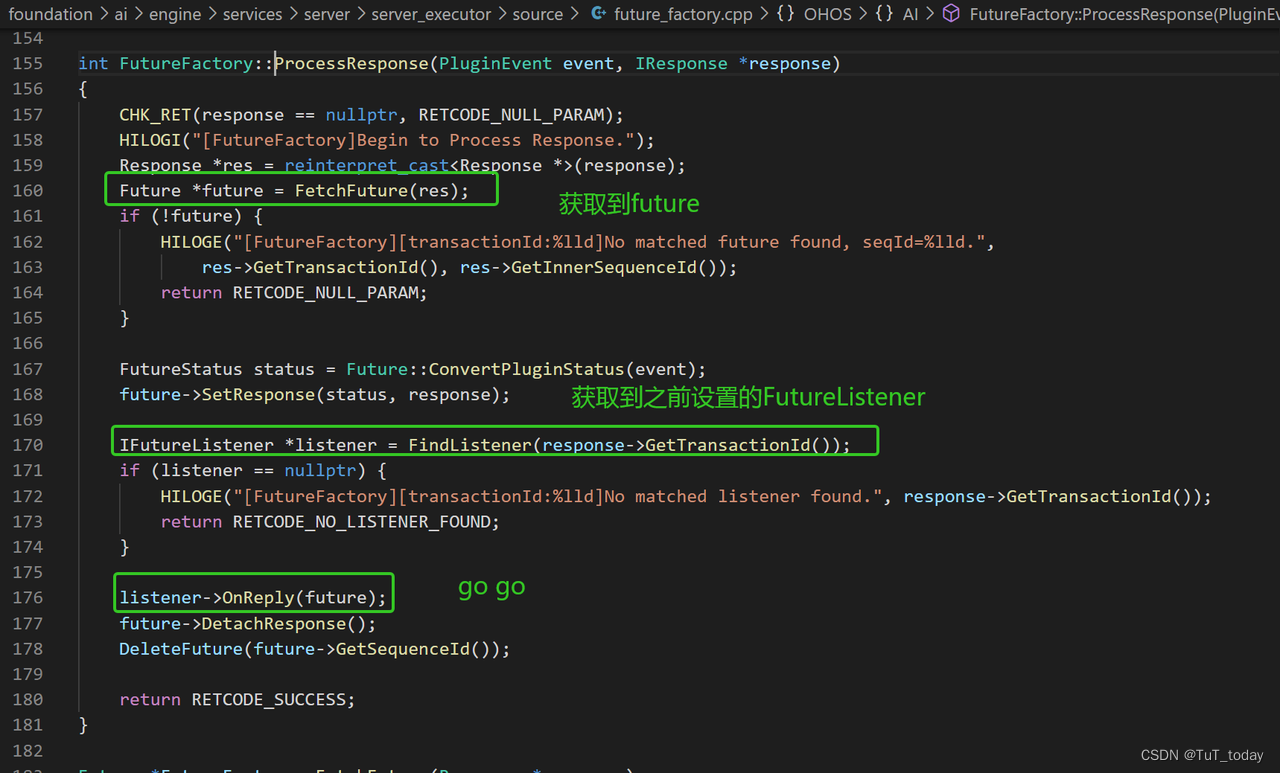The width and height of the screenshot is (1280, 773).
Task: Click HILOGE call on line 172
Action: pos(191,496)
